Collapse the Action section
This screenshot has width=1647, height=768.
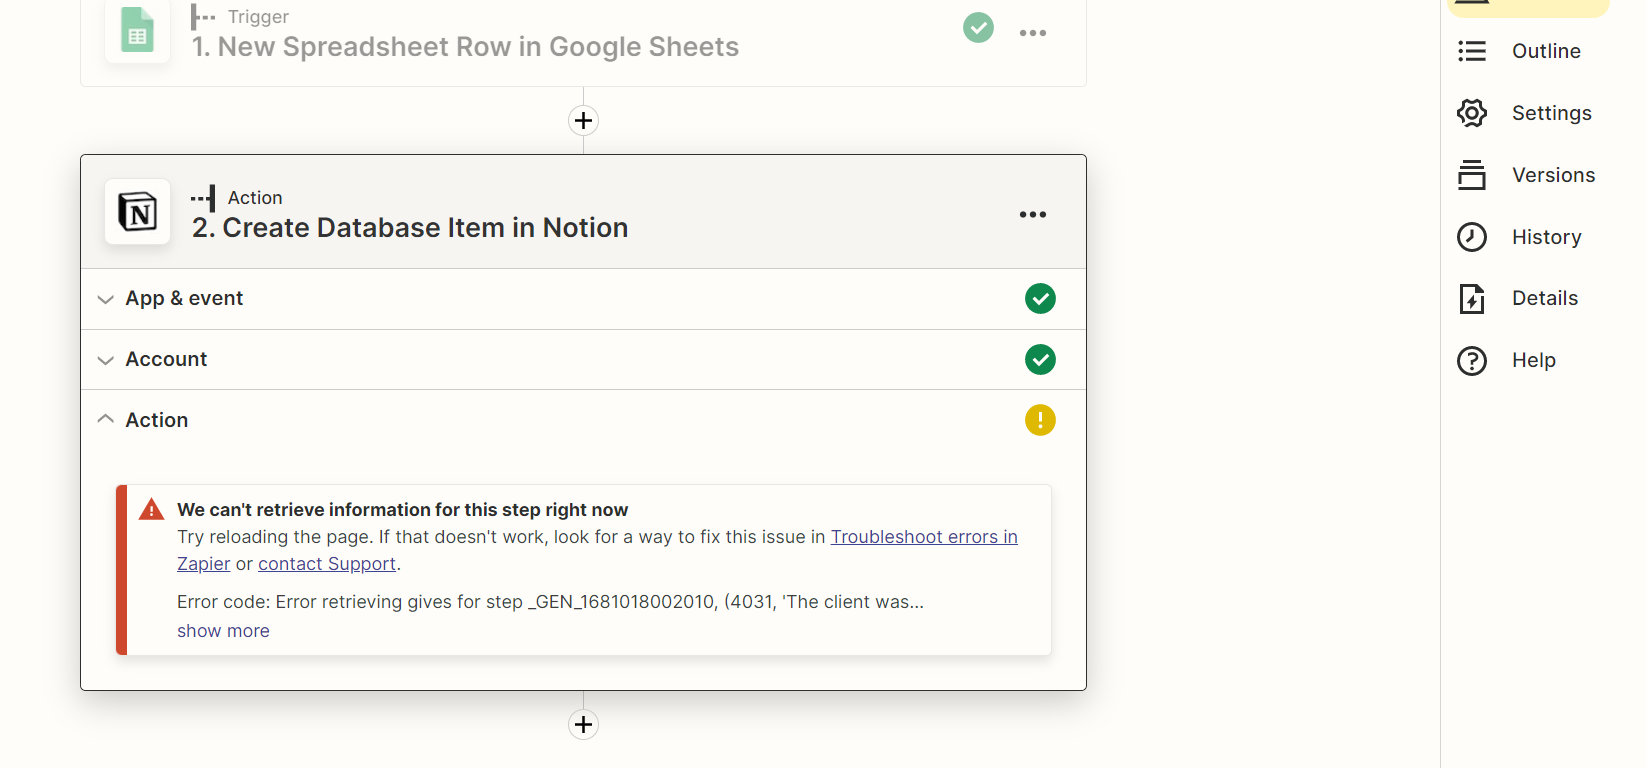pyautogui.click(x=583, y=420)
